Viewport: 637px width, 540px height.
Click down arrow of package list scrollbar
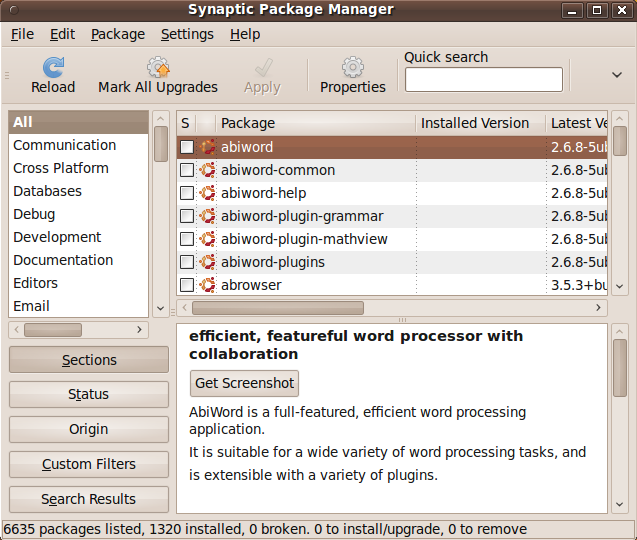[x=620, y=286]
